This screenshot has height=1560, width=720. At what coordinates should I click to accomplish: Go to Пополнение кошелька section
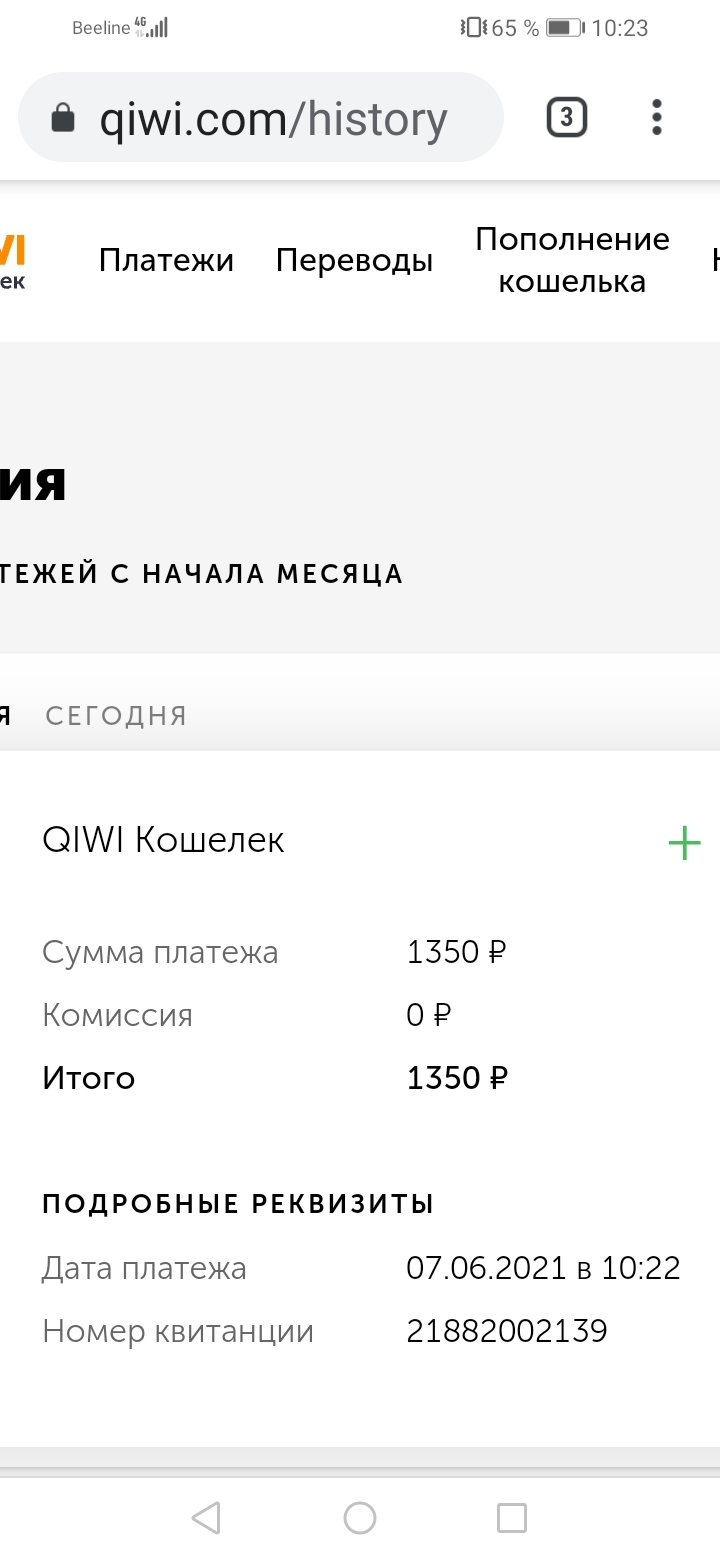click(x=572, y=260)
